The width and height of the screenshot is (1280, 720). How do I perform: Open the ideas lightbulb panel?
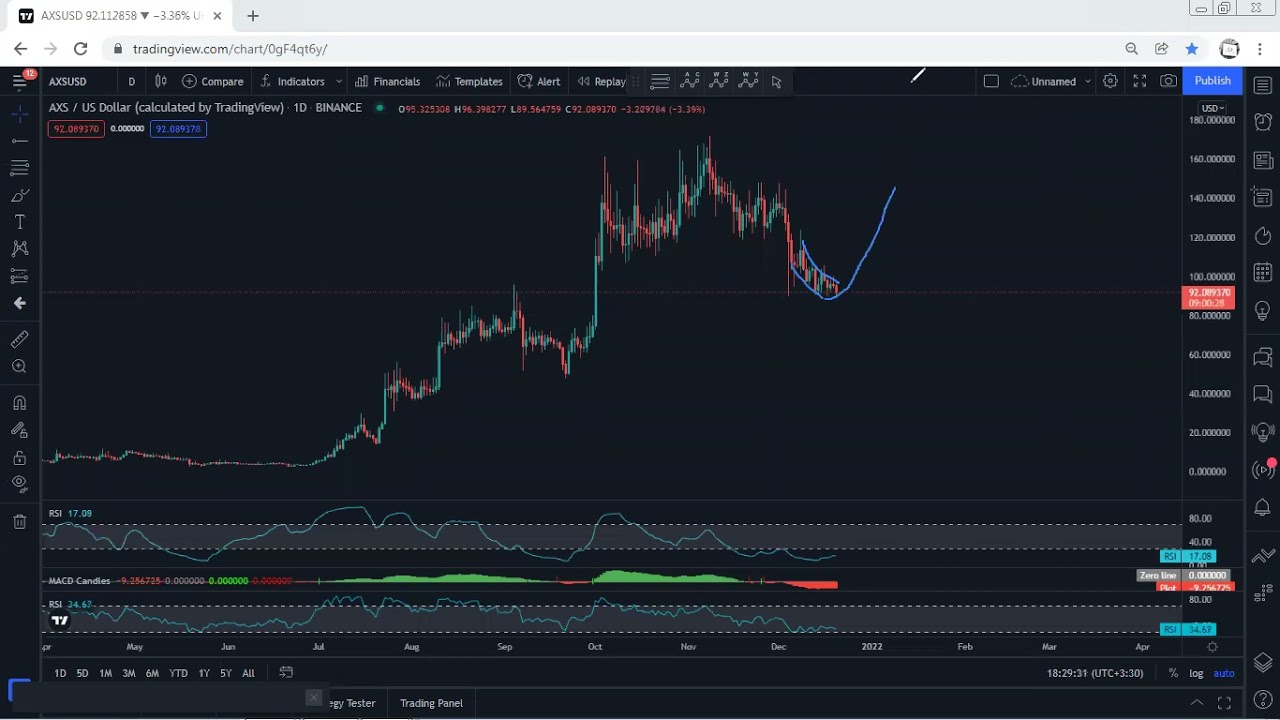coord(1263,311)
